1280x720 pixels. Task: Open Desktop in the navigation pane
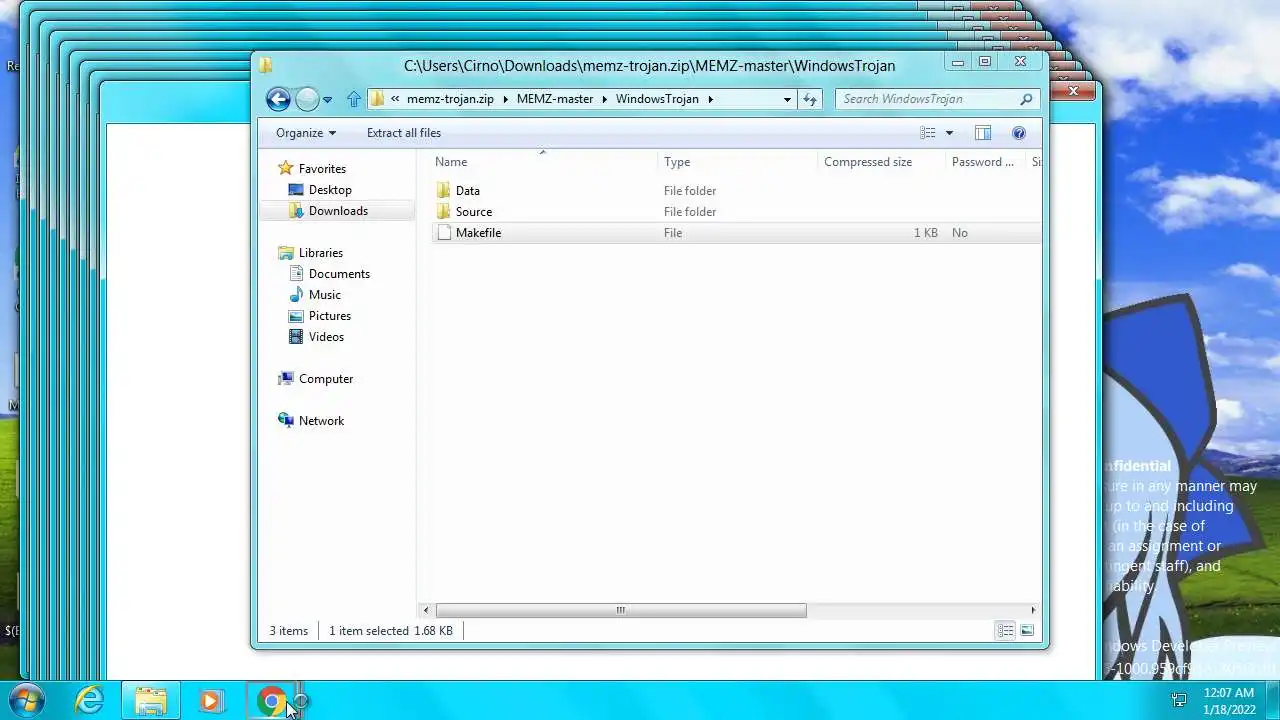tap(330, 190)
